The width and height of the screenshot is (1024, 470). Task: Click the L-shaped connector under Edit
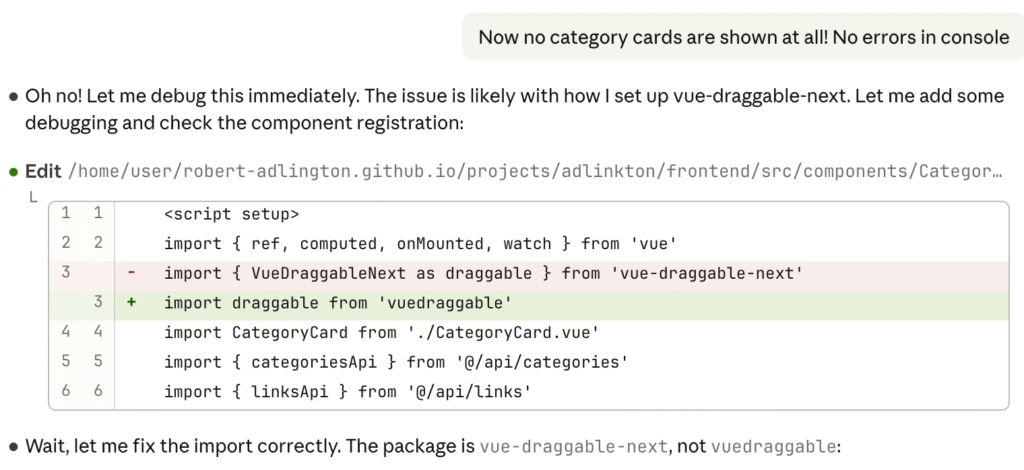coord(33,197)
